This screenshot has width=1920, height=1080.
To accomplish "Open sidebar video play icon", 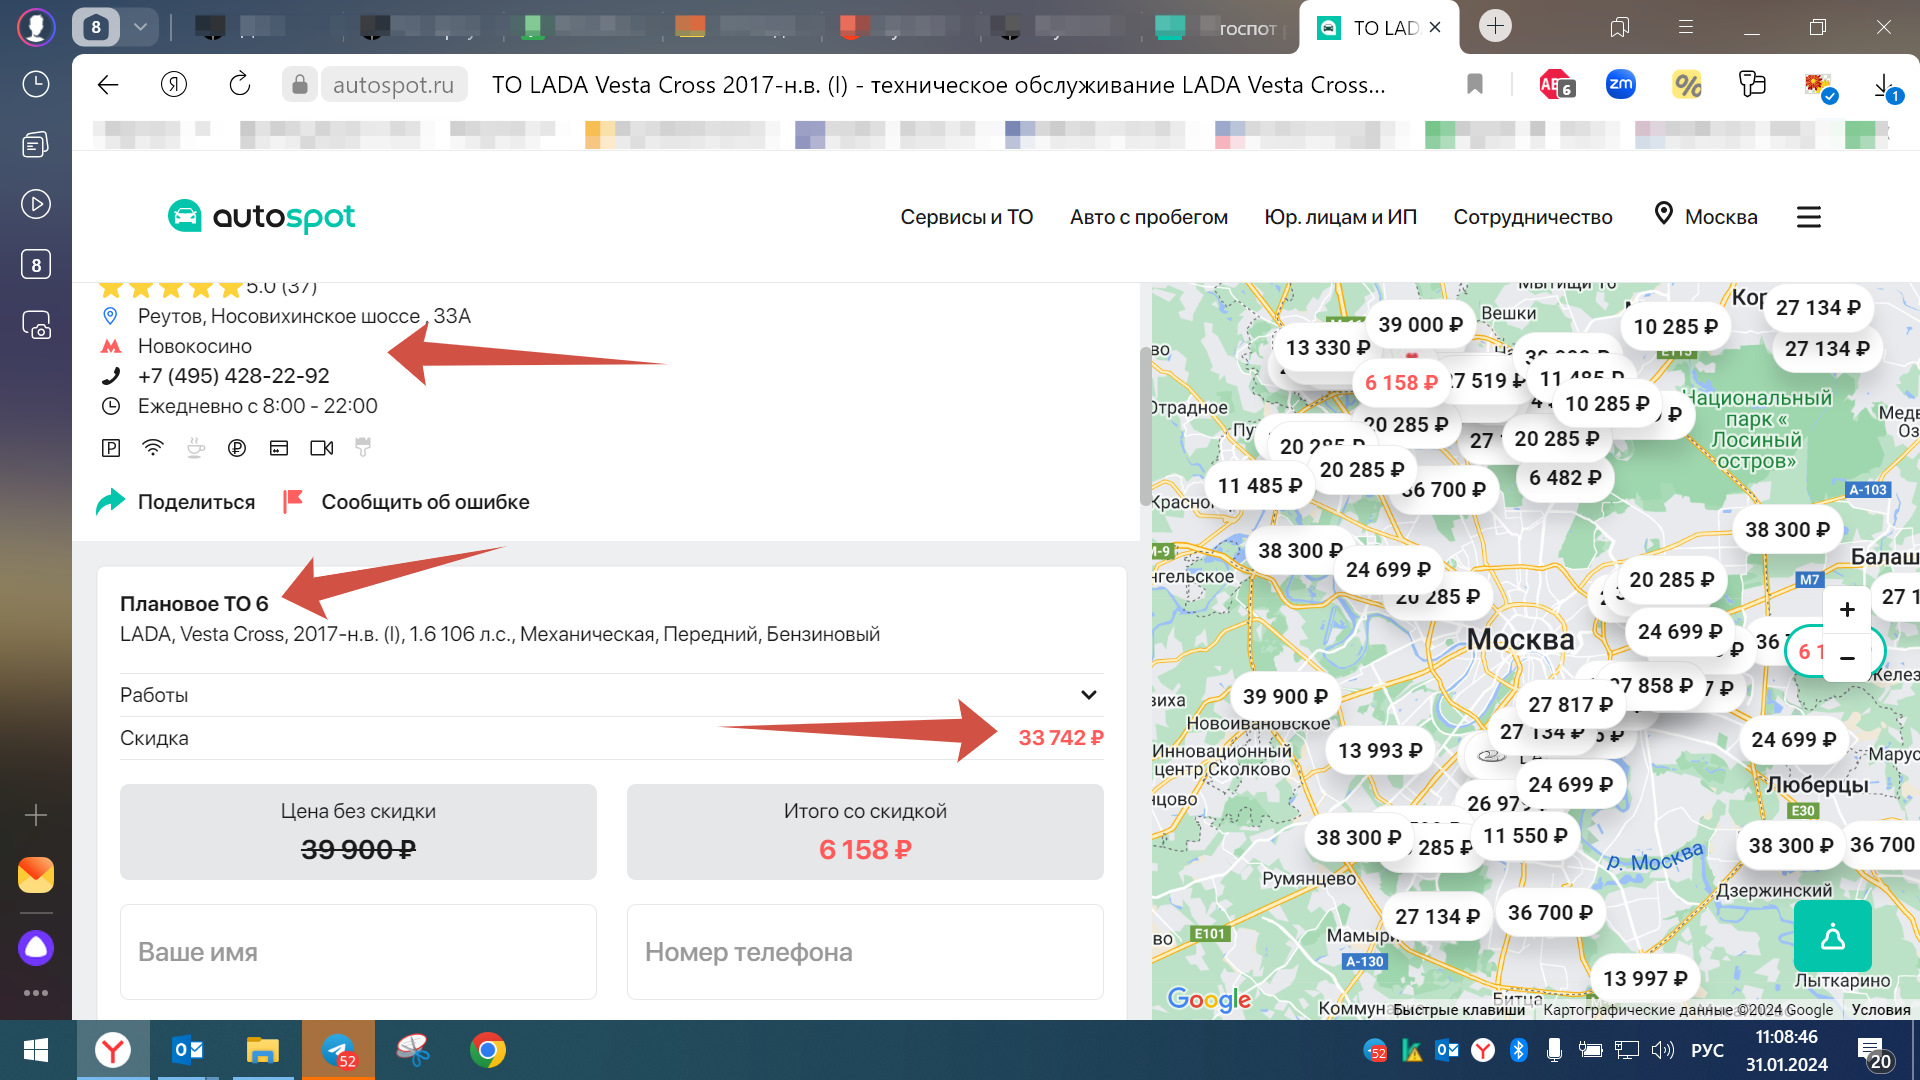I will click(x=36, y=204).
